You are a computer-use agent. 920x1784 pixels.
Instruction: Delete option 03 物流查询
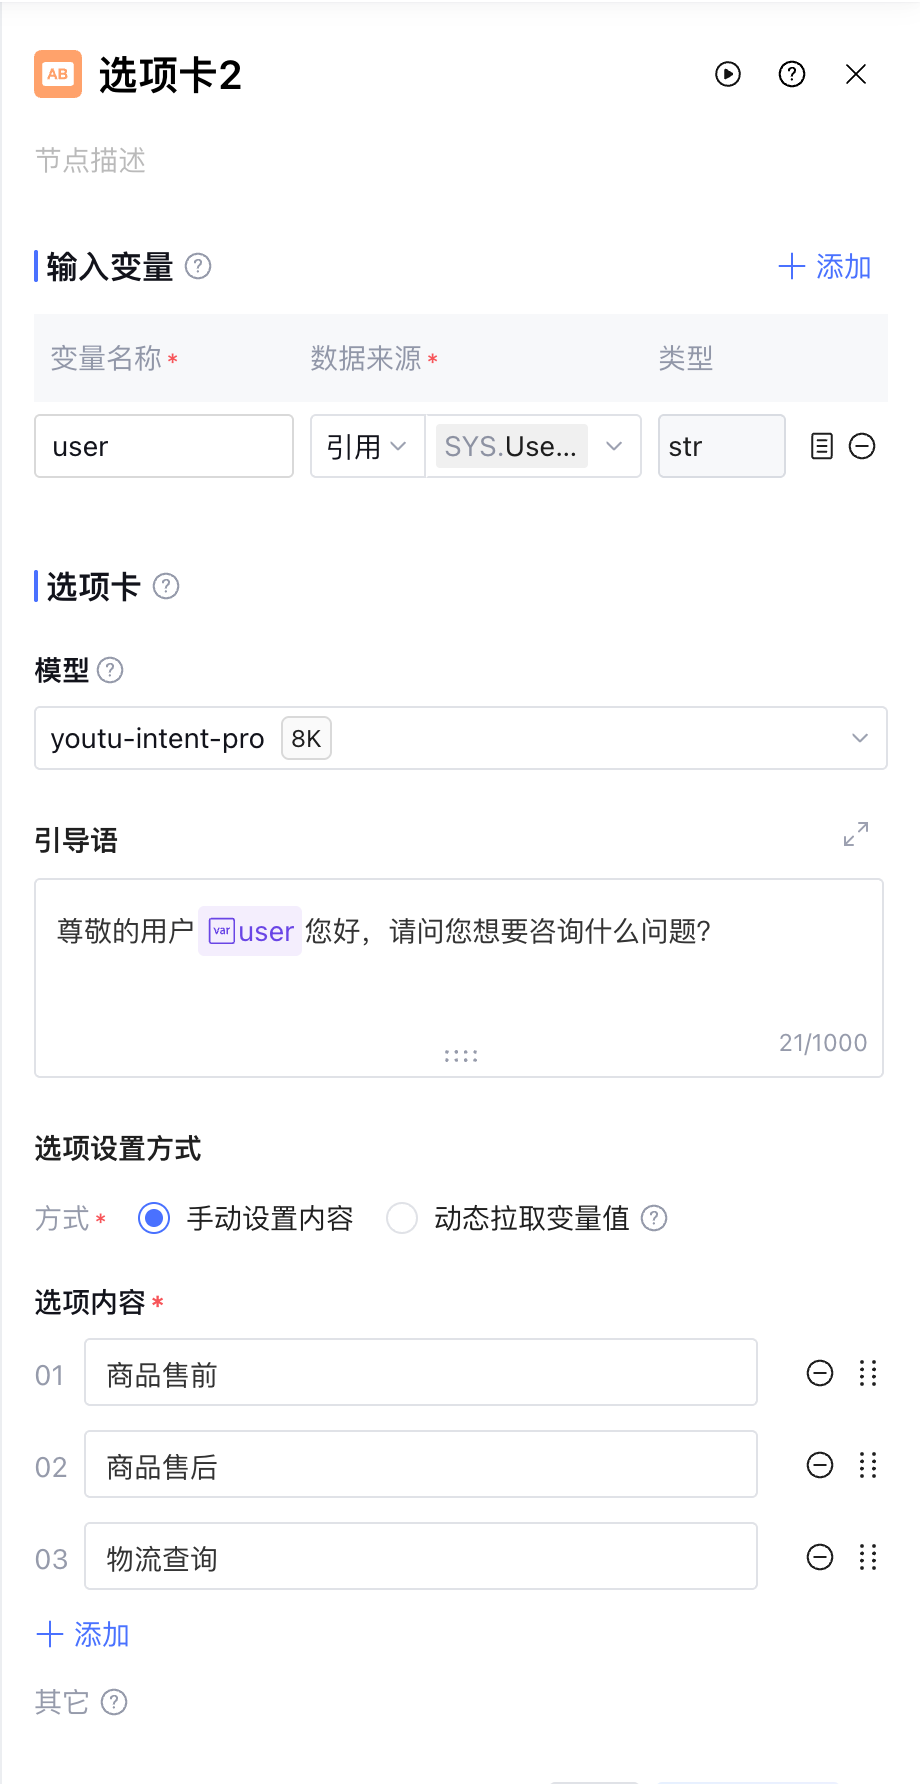pyautogui.click(x=820, y=1557)
